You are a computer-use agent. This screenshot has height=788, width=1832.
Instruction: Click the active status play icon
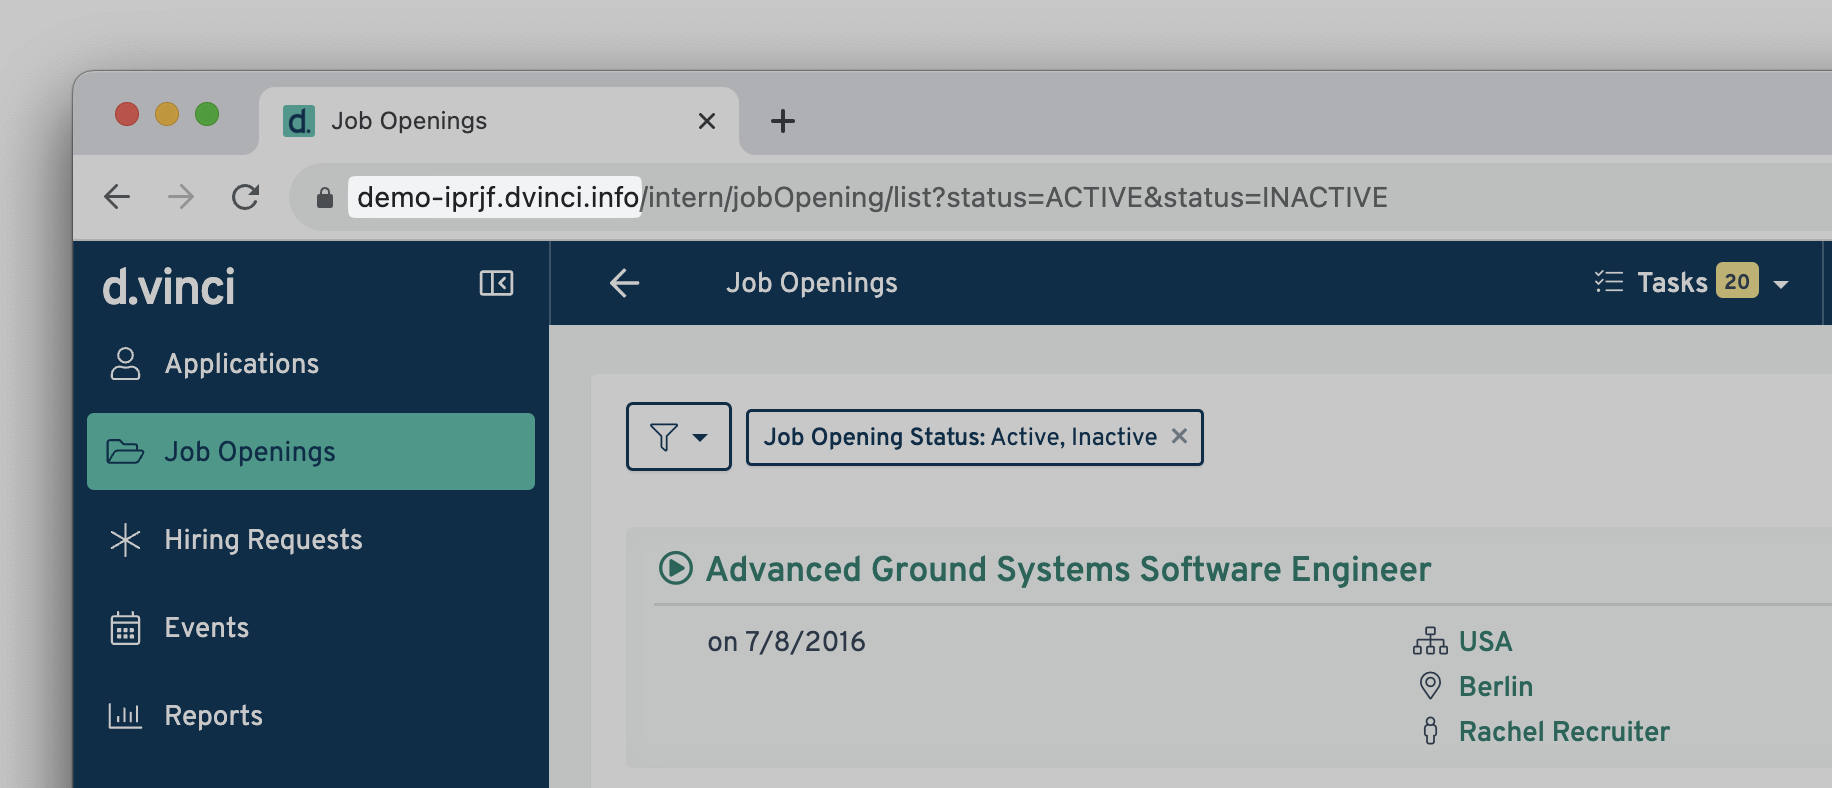click(x=676, y=568)
